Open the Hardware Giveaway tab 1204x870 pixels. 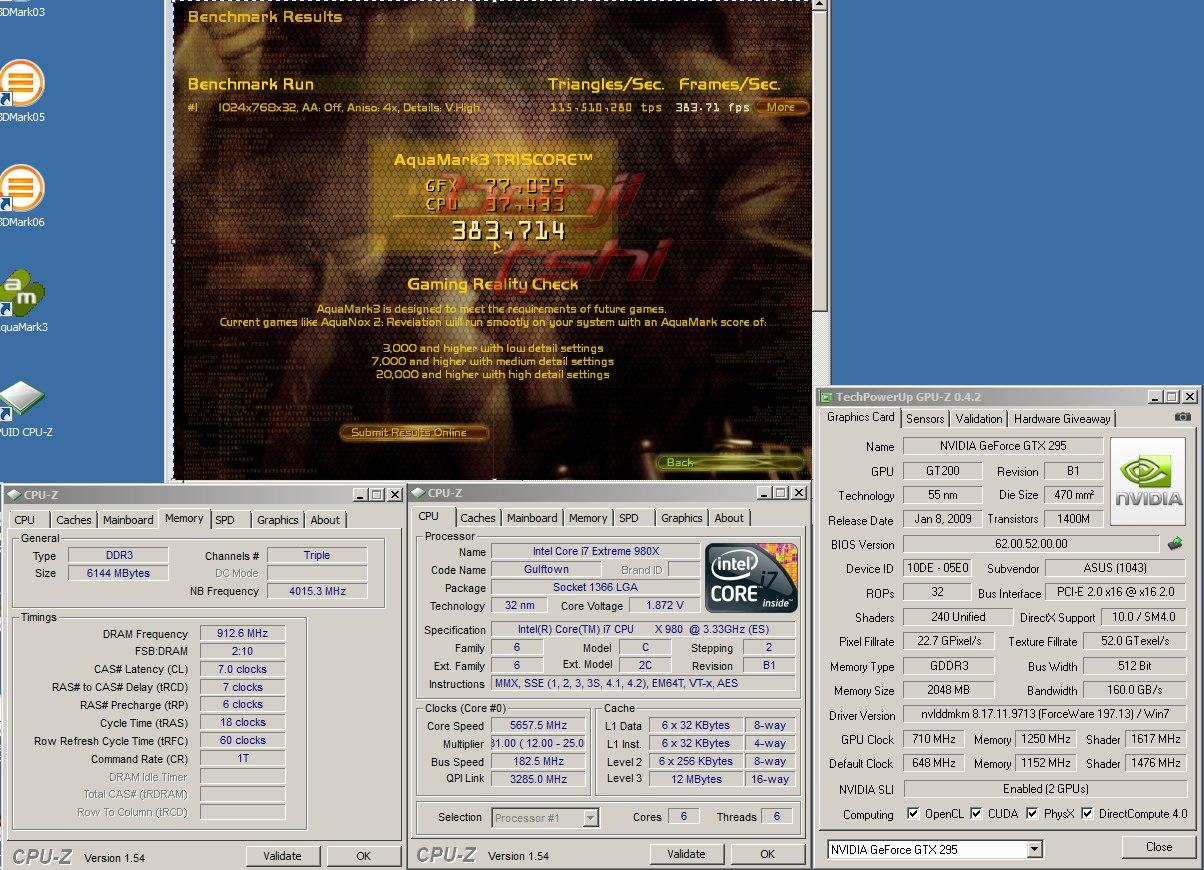(x=1061, y=419)
